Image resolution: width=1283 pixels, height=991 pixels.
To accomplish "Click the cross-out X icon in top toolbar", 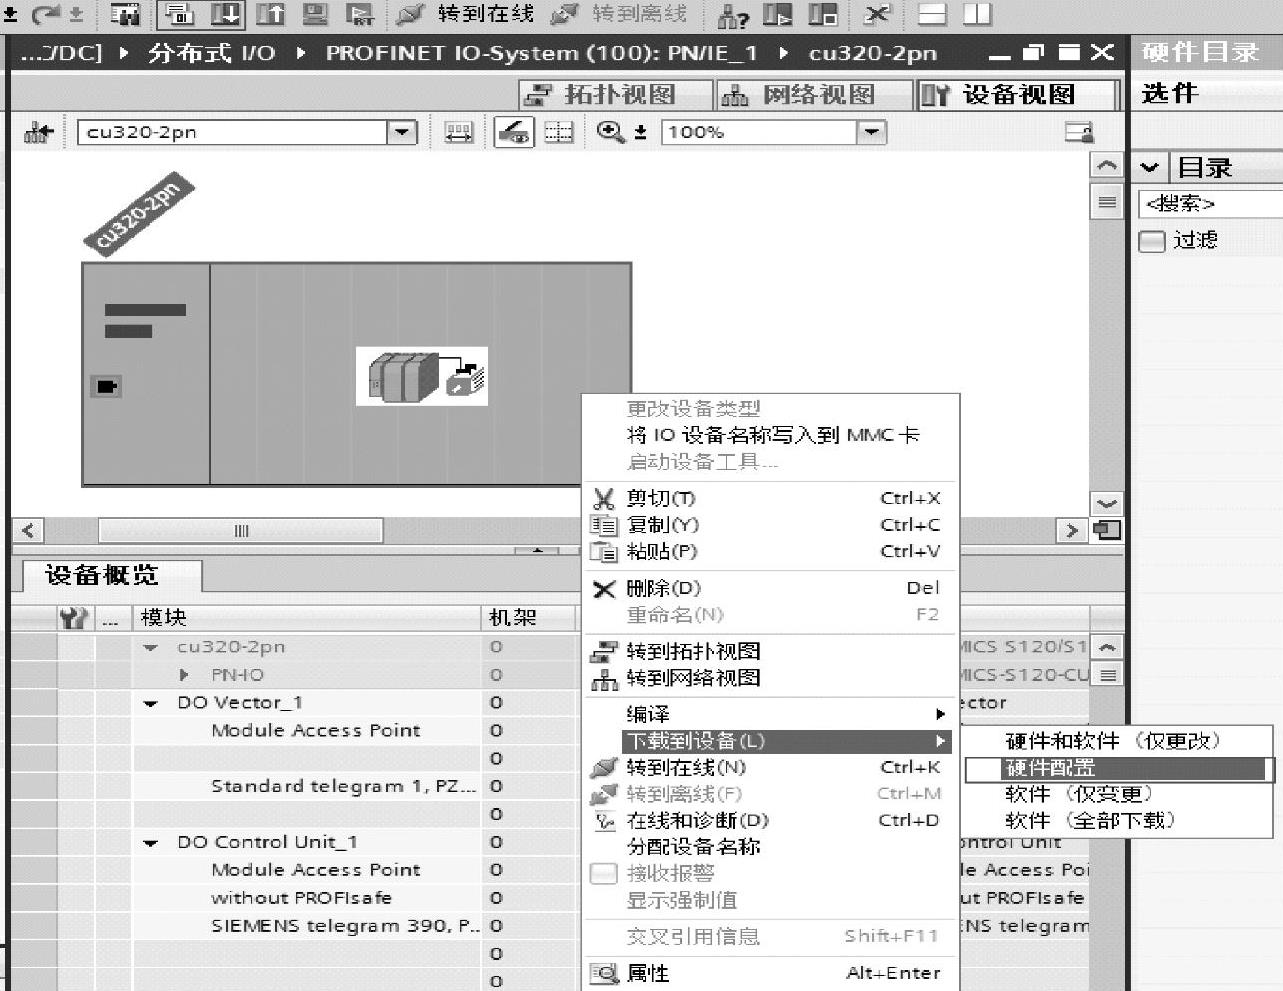I will coord(876,14).
